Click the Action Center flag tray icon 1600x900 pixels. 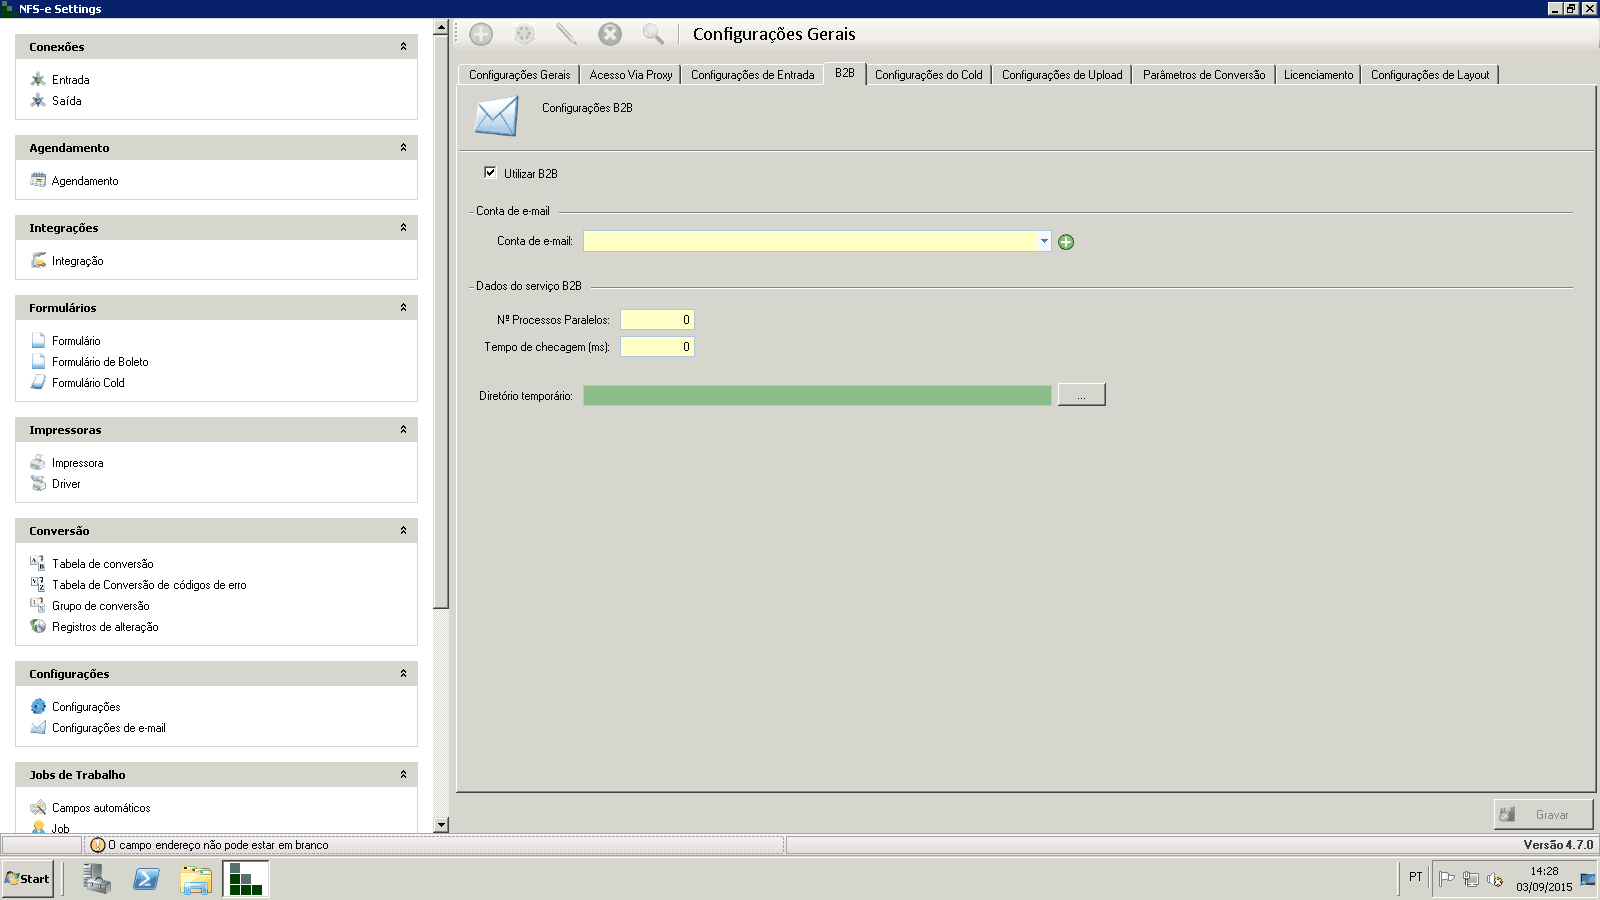coord(1447,879)
